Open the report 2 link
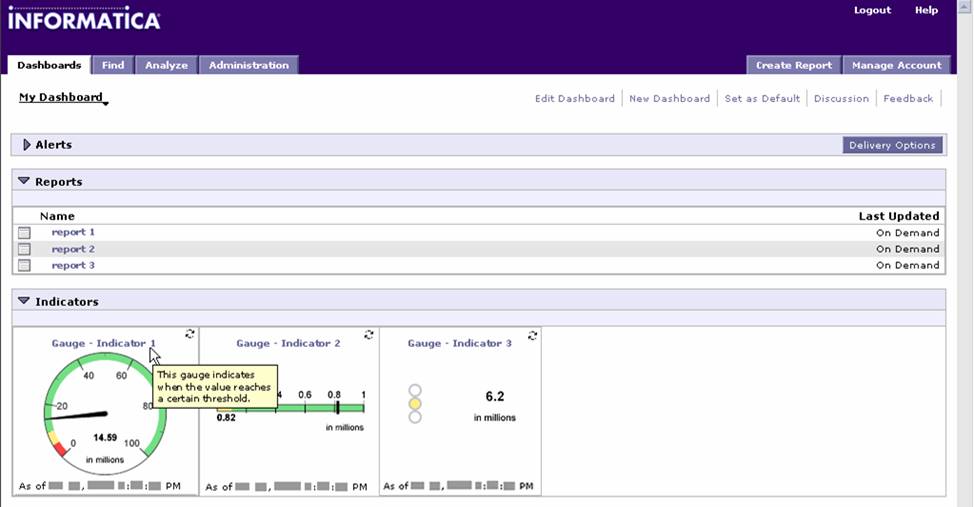This screenshot has height=507, width=974. [73, 249]
